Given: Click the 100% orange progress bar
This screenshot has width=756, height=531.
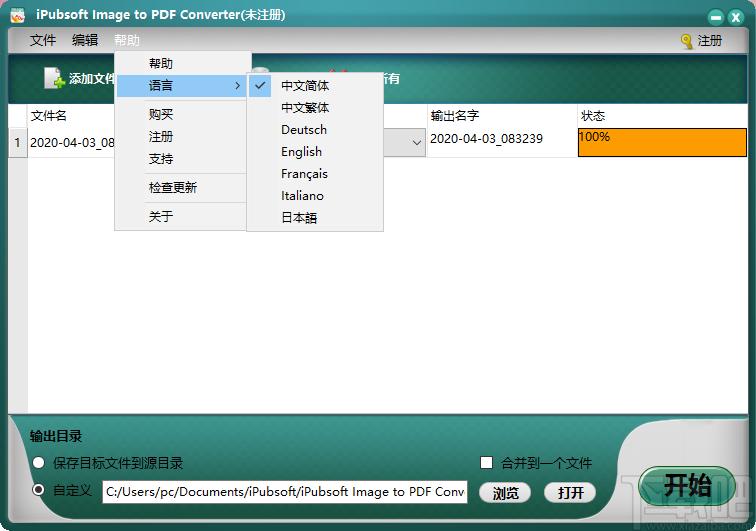Looking at the screenshot, I should 662,142.
